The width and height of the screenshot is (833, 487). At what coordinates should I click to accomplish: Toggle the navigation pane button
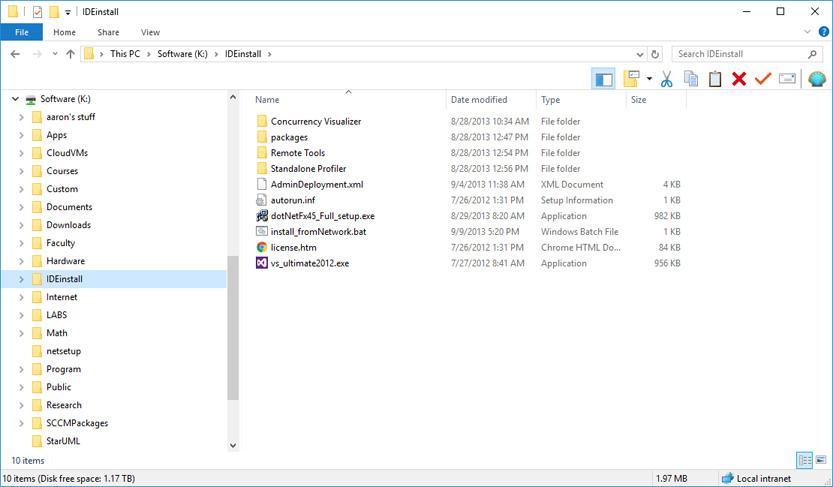point(603,79)
